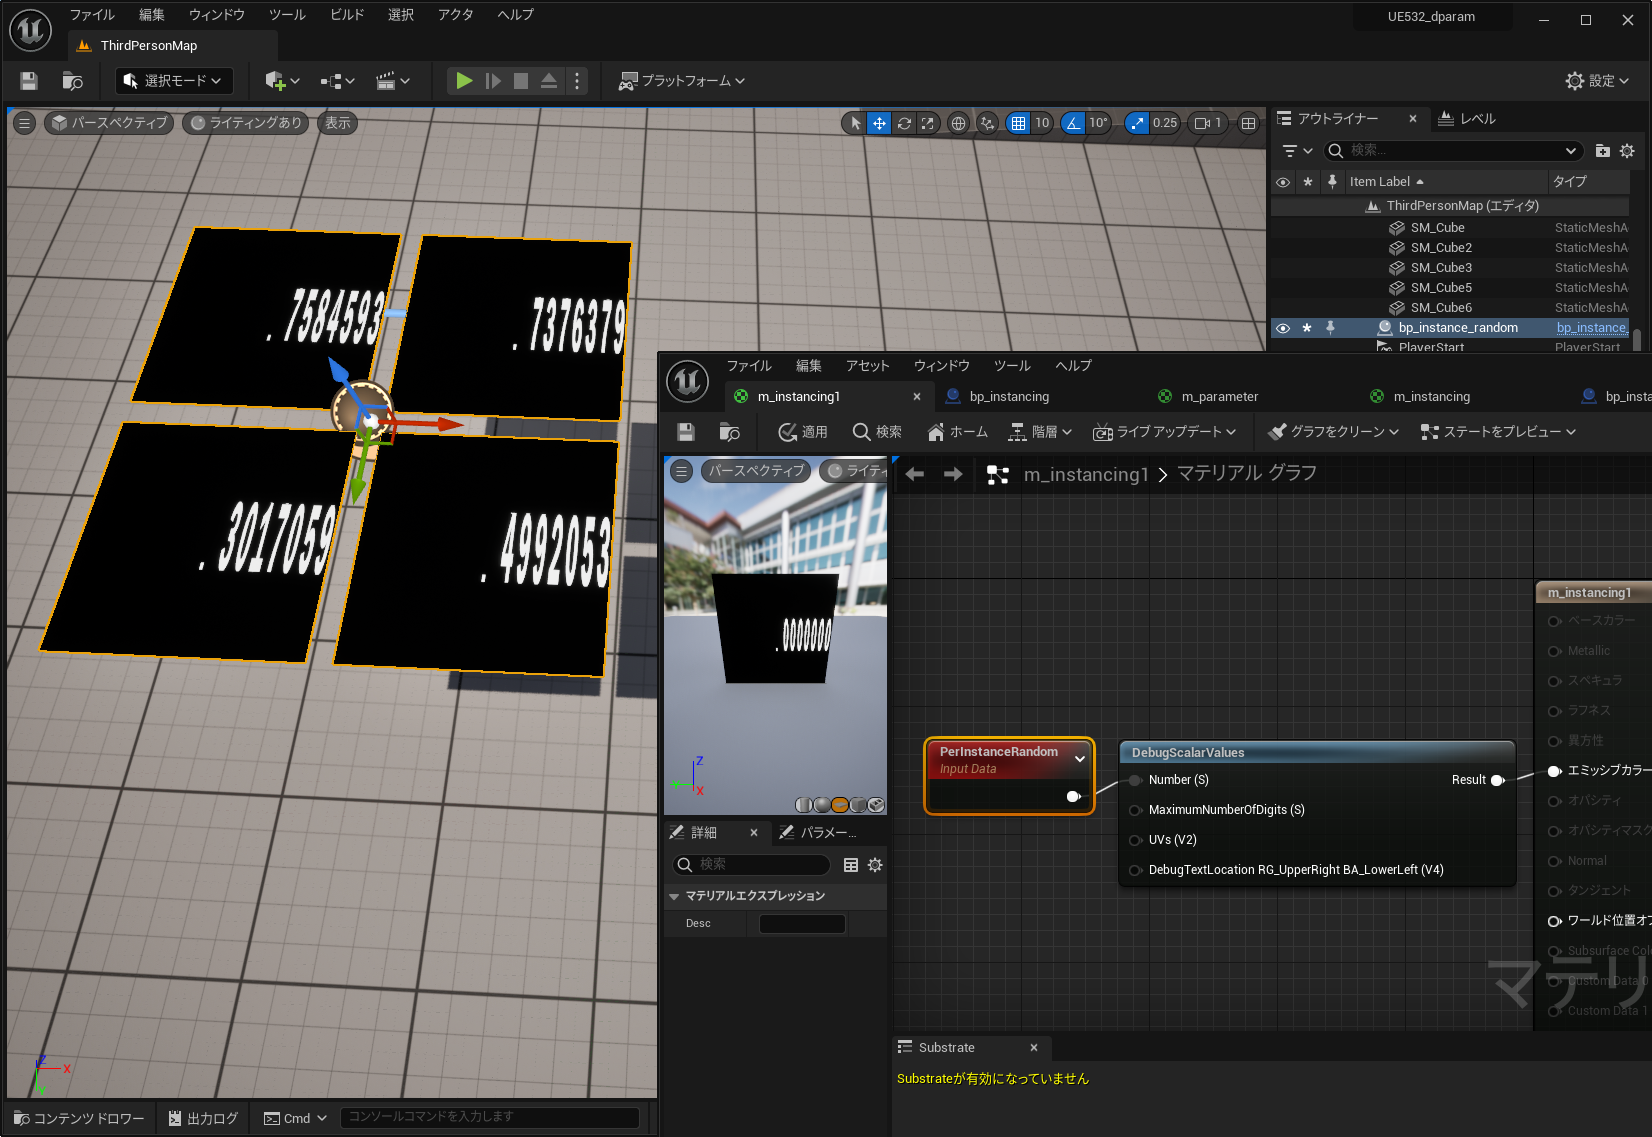Click 適用 to apply the material
1652x1137 pixels.
pyautogui.click(x=803, y=432)
